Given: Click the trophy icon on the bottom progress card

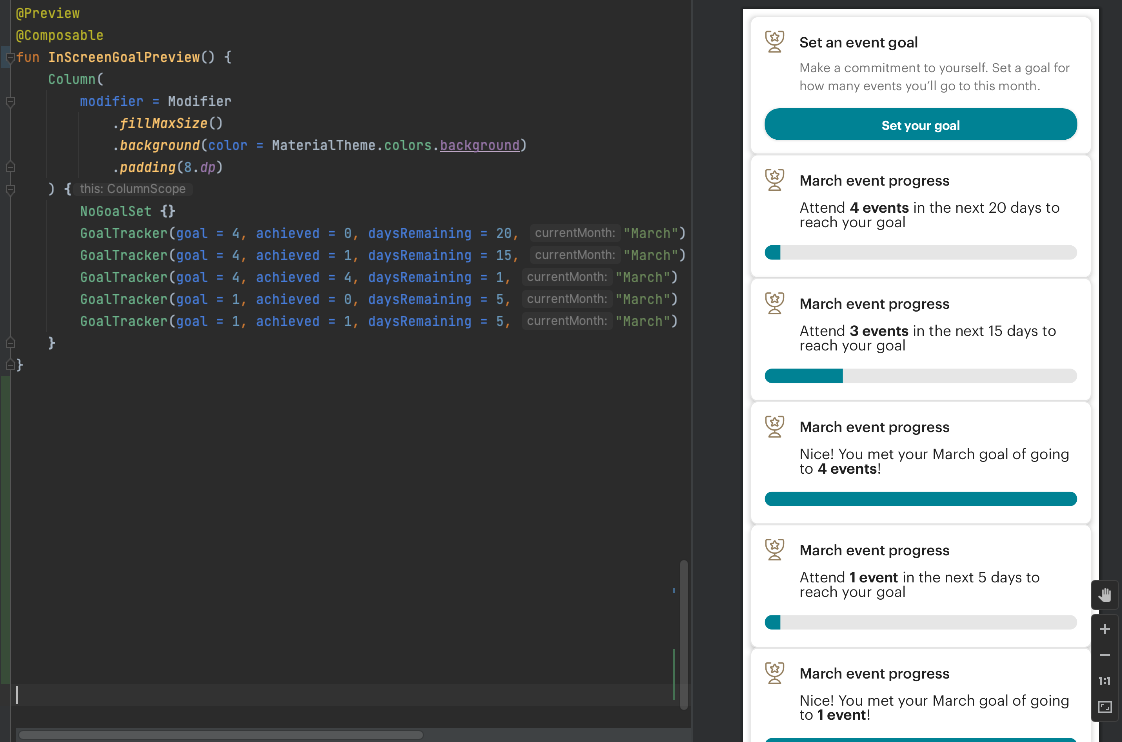Looking at the screenshot, I should point(774,673).
